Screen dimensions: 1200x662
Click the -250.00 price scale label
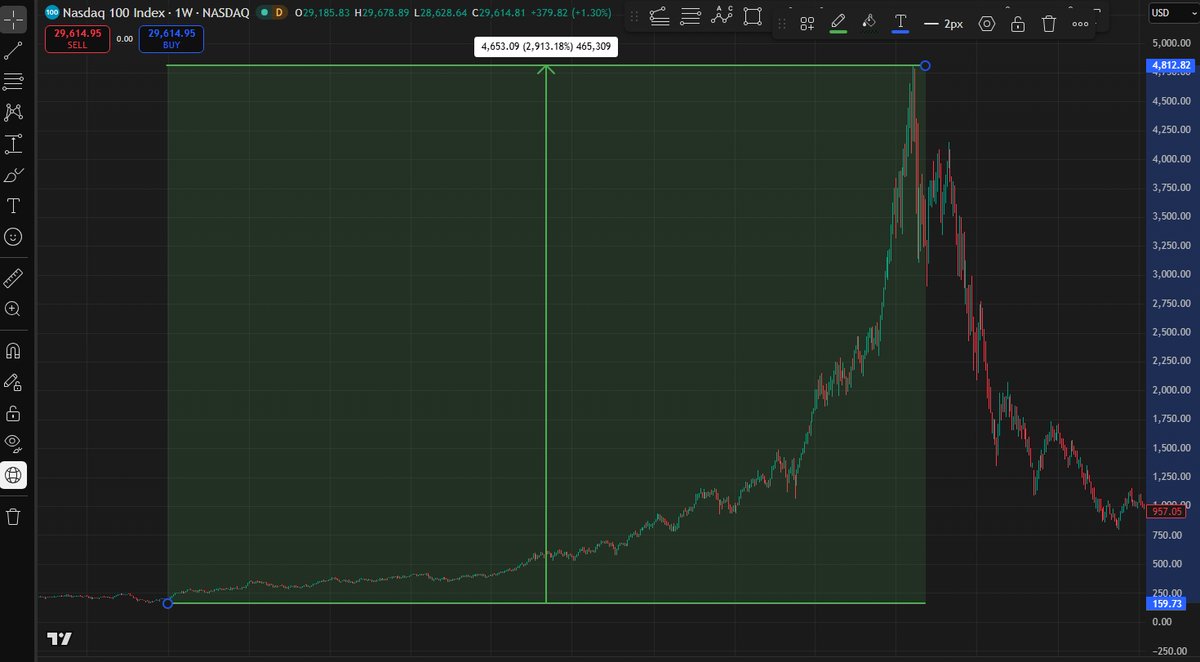coord(1170,650)
